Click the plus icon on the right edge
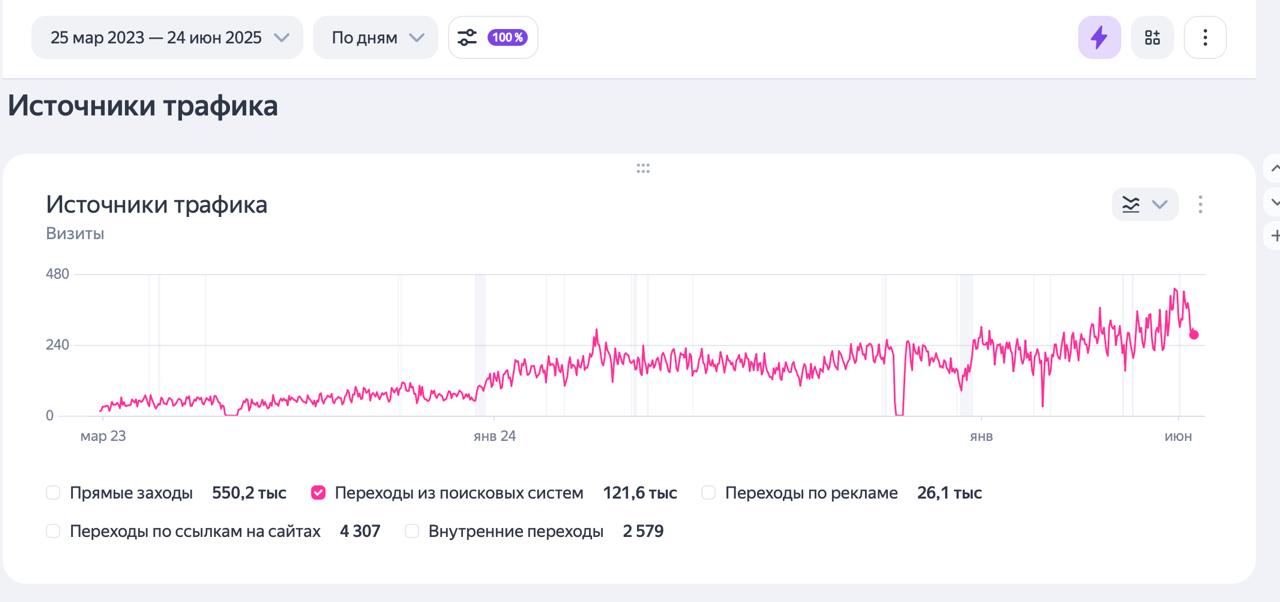This screenshot has height=602, width=1280. pyautogui.click(x=1273, y=236)
